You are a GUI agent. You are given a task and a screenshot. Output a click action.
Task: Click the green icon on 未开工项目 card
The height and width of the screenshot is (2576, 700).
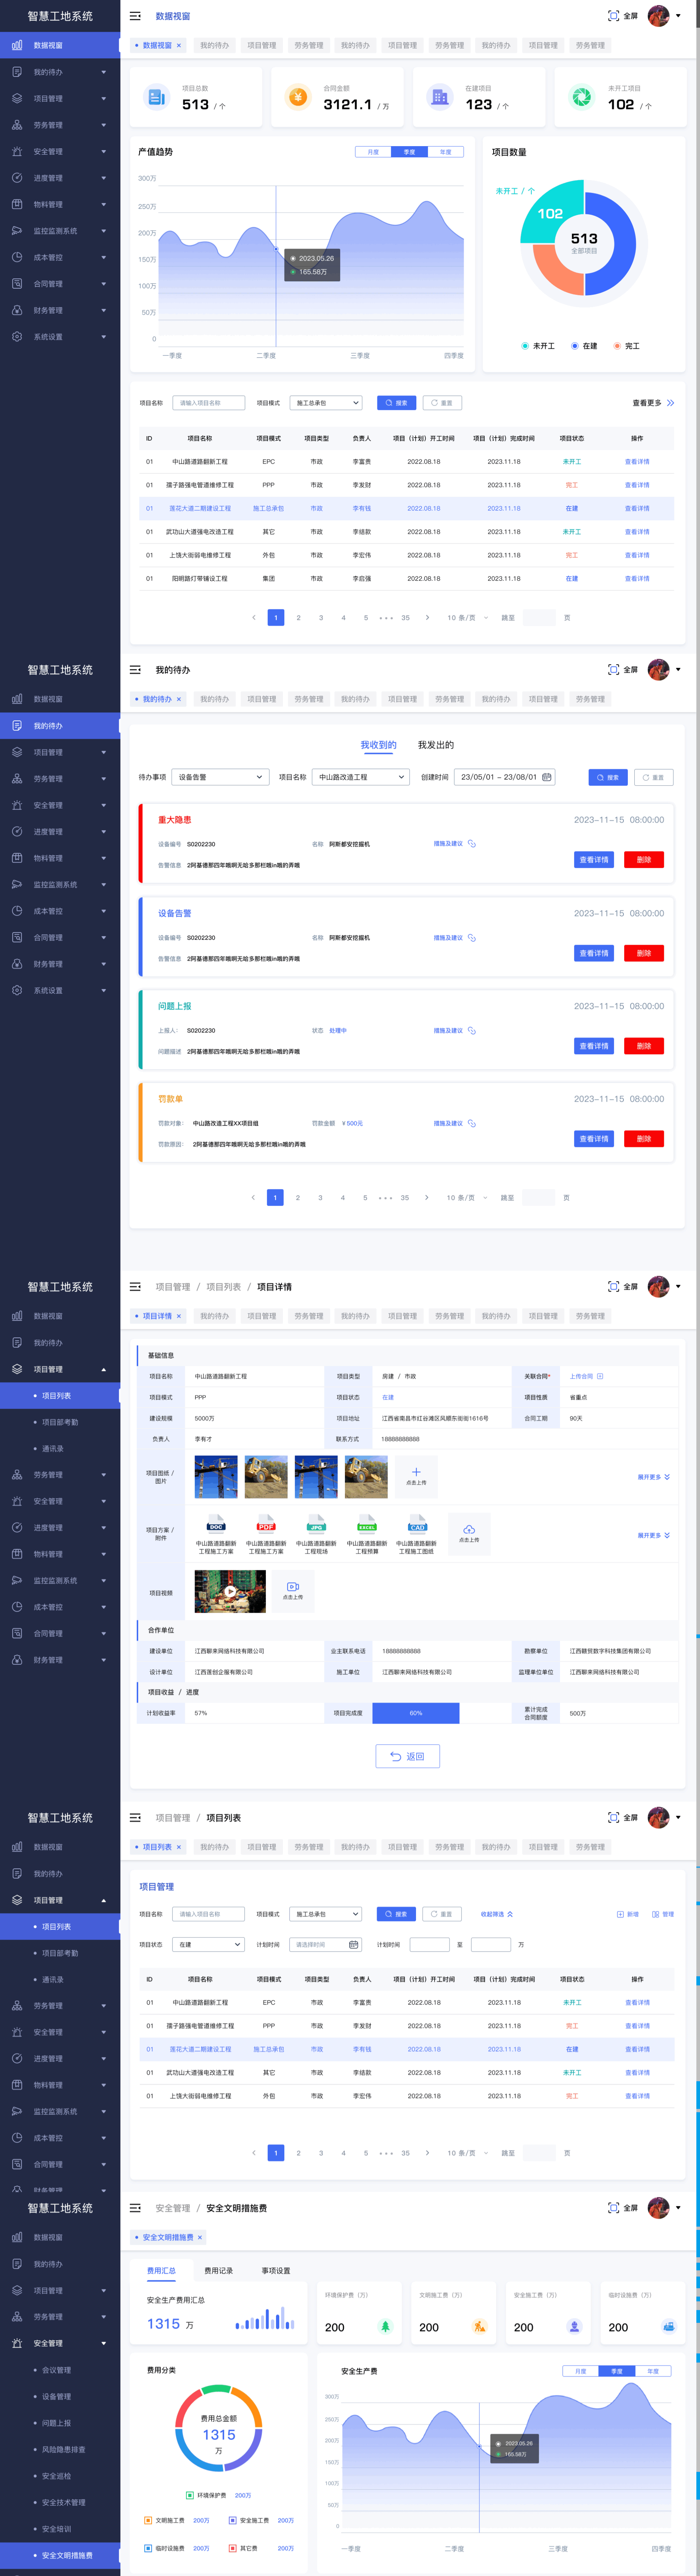click(x=581, y=97)
